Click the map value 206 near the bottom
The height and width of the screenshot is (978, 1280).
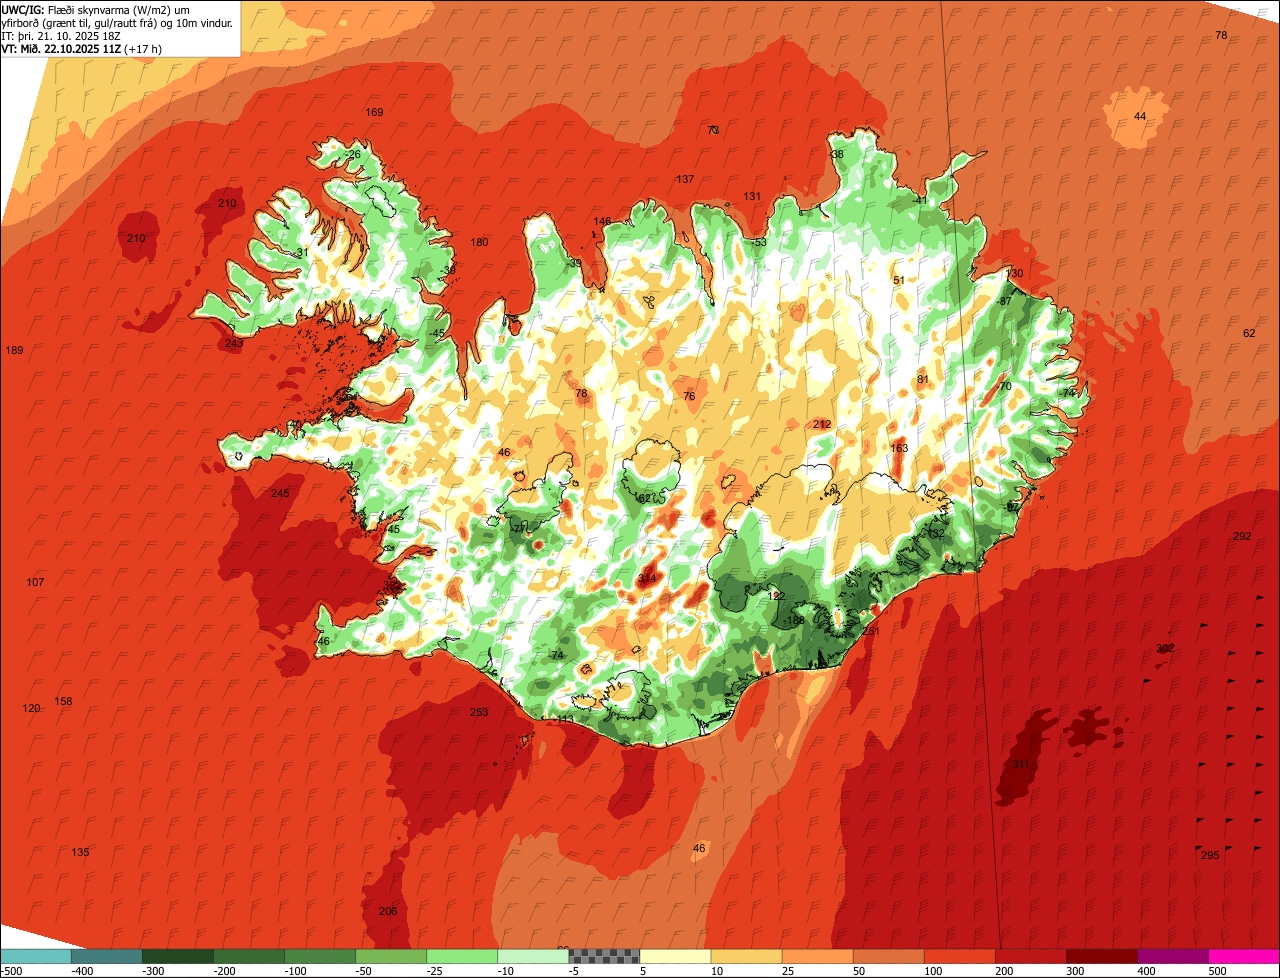click(388, 911)
